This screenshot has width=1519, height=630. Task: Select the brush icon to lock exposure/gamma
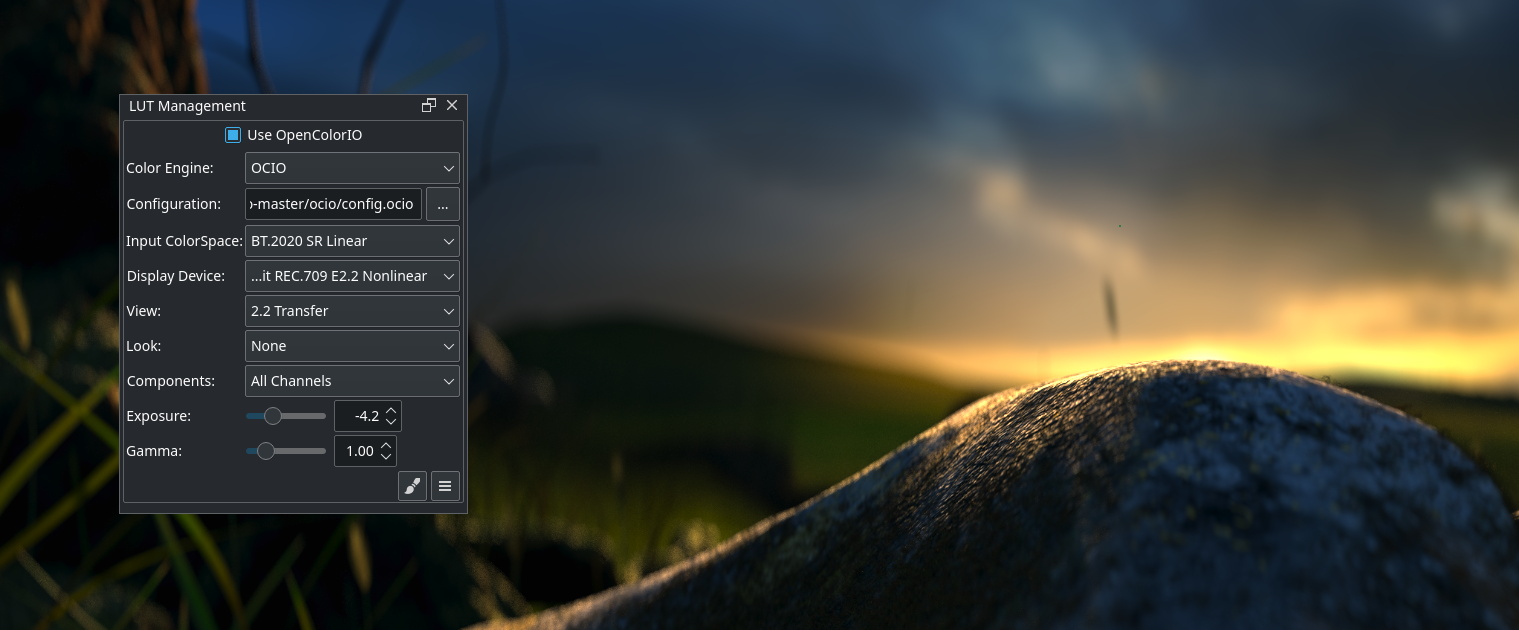tap(412, 486)
